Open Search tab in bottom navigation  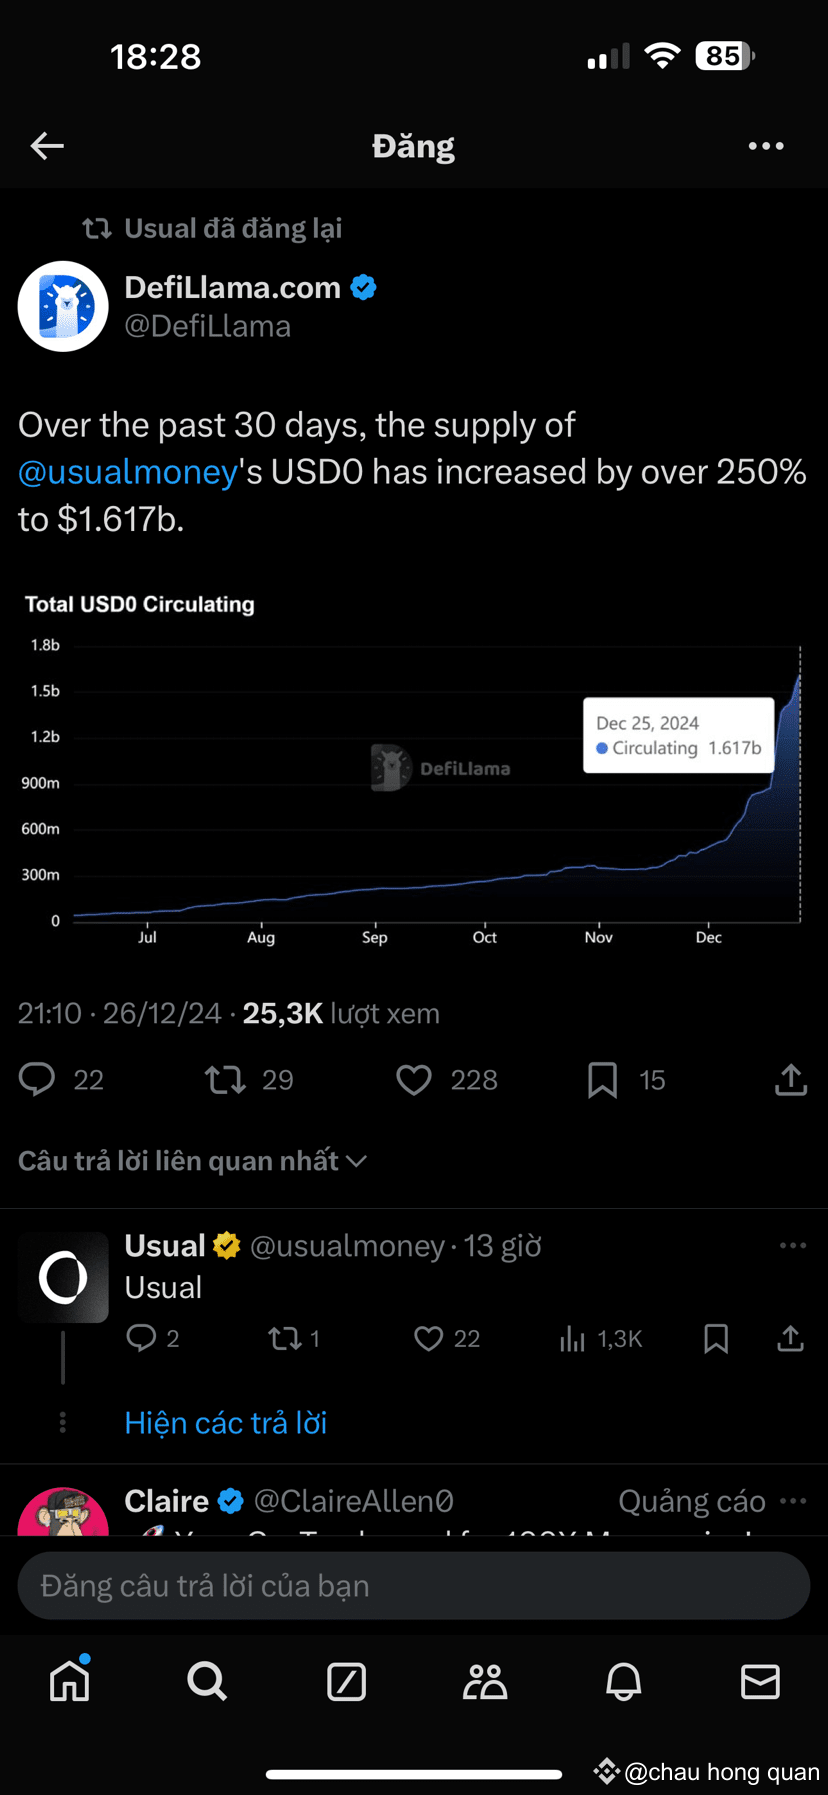coord(207,1682)
